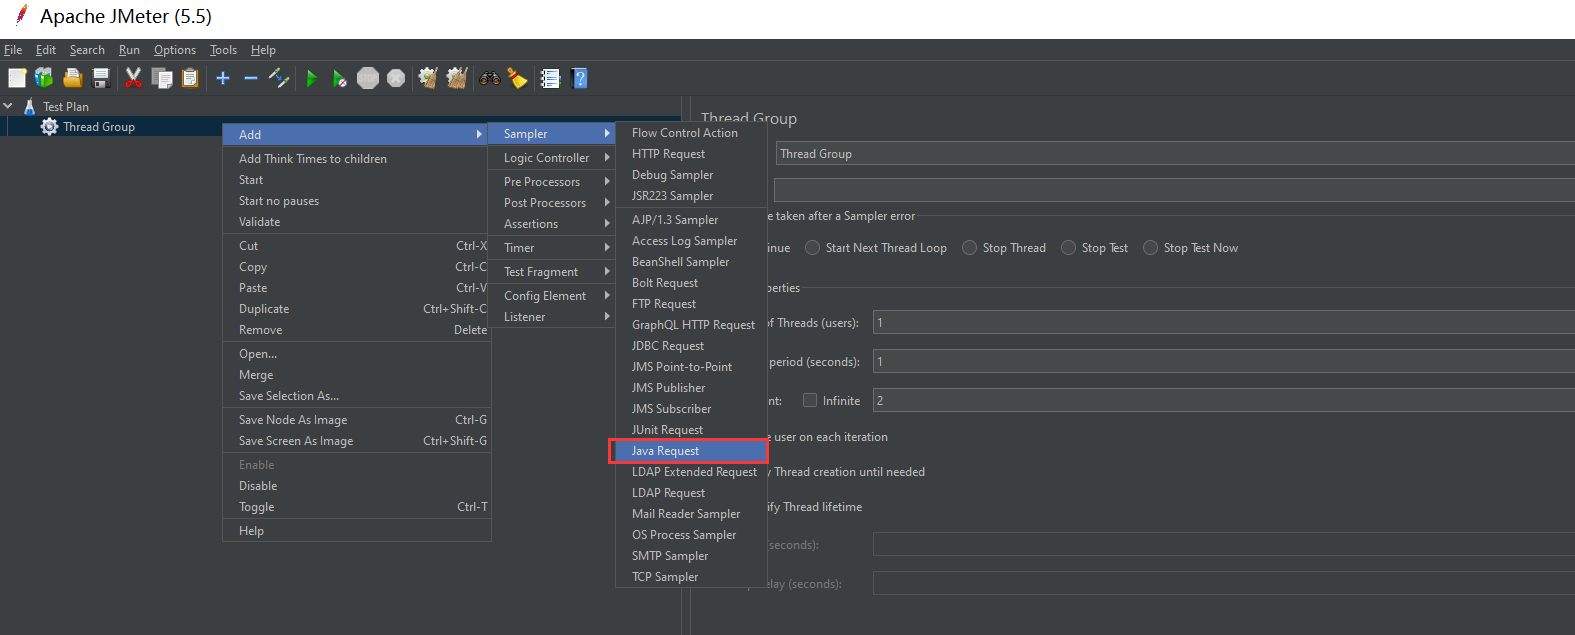Click the Thread Group name input field
1575x635 pixels.
(1175, 153)
